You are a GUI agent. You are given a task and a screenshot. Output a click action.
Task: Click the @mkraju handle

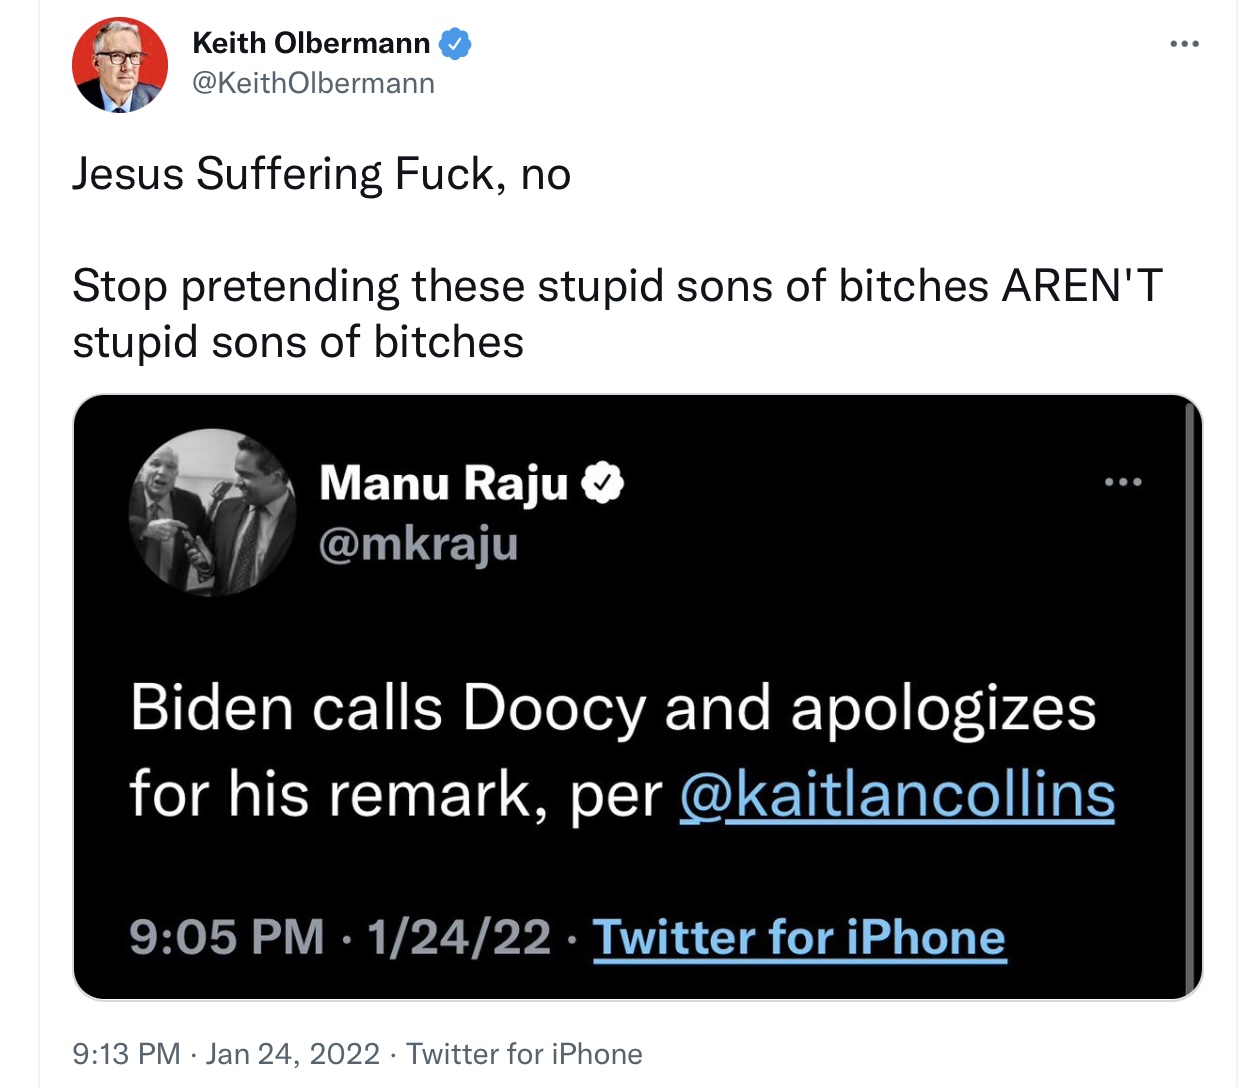419,544
